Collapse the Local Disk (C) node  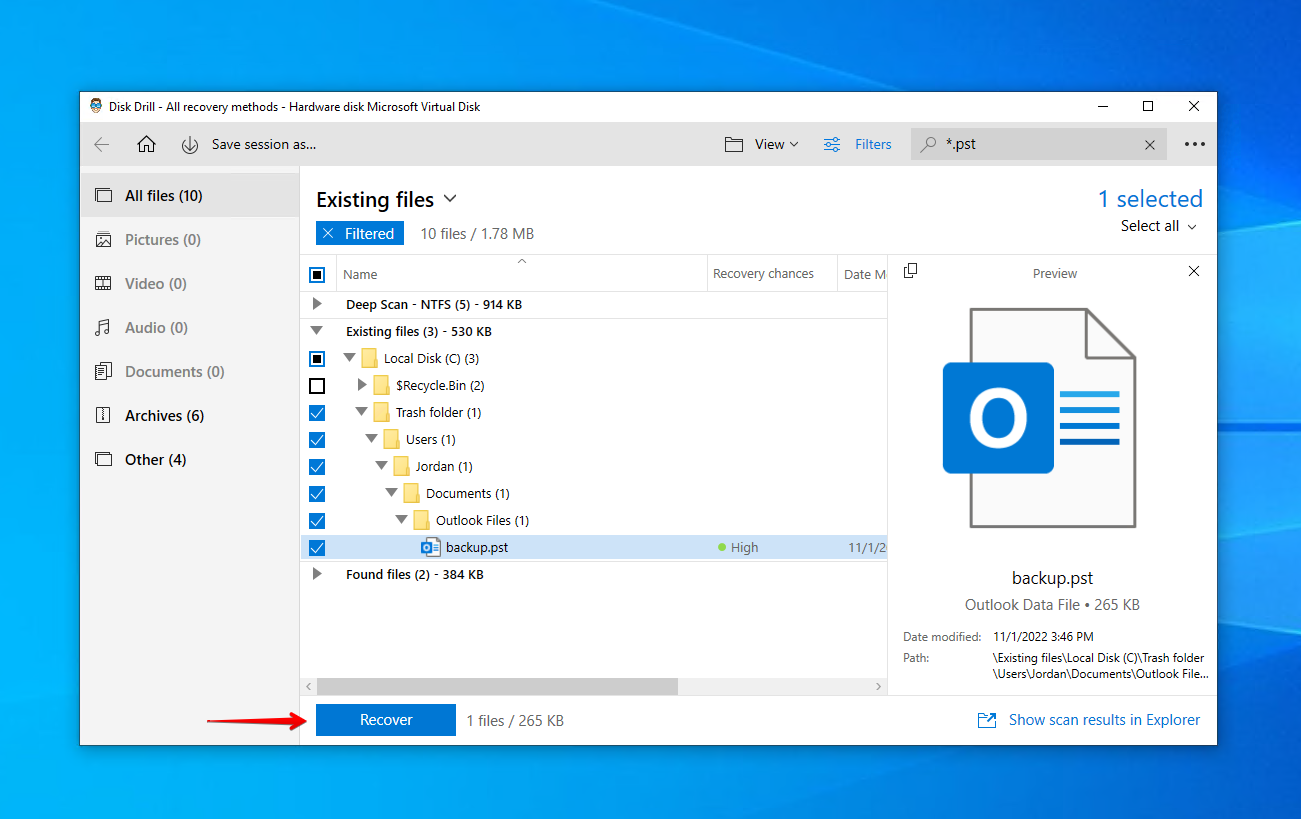pyautogui.click(x=349, y=358)
